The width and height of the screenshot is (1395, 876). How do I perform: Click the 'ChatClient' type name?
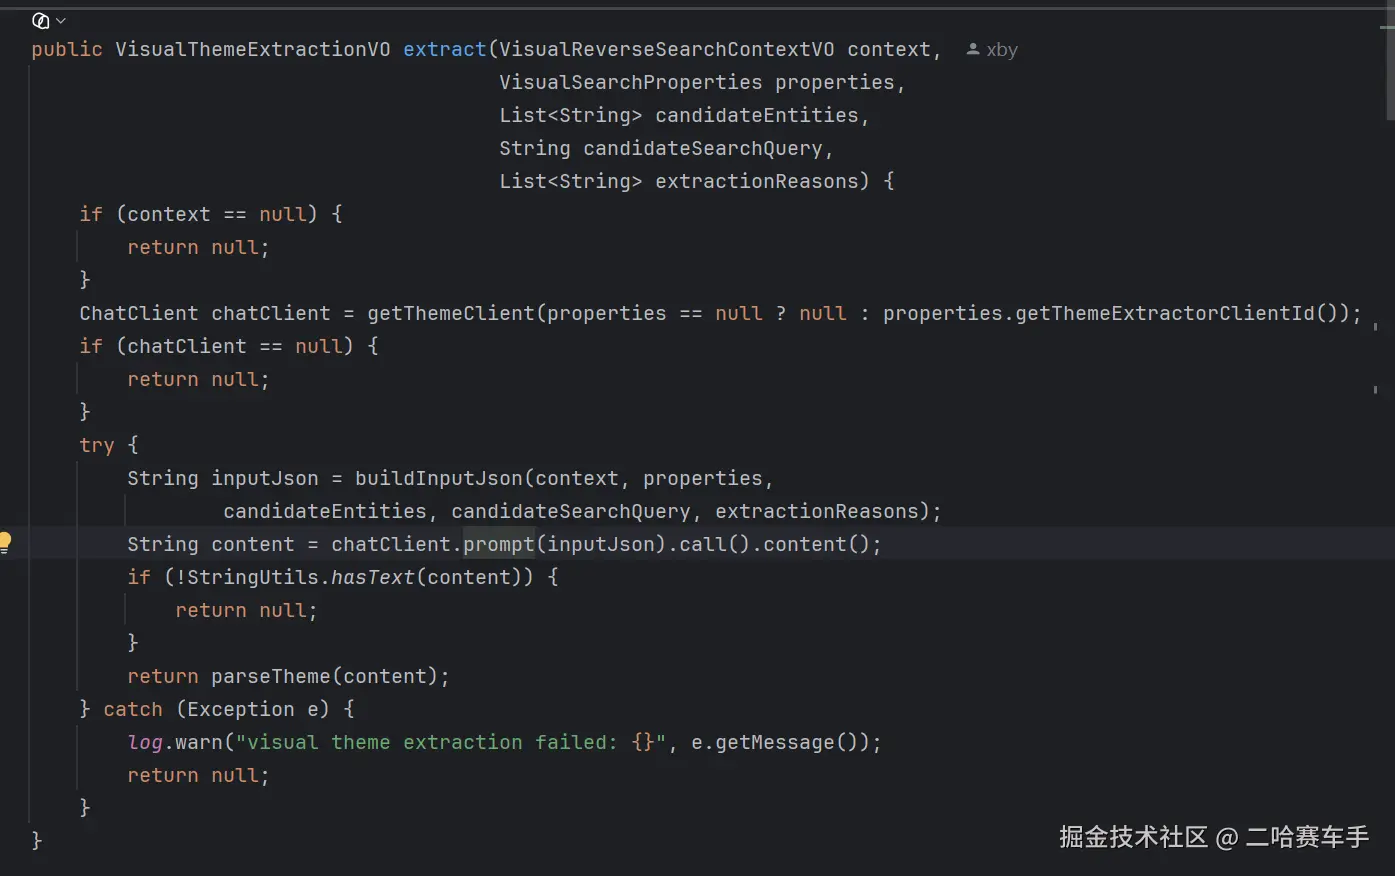[x=139, y=313]
